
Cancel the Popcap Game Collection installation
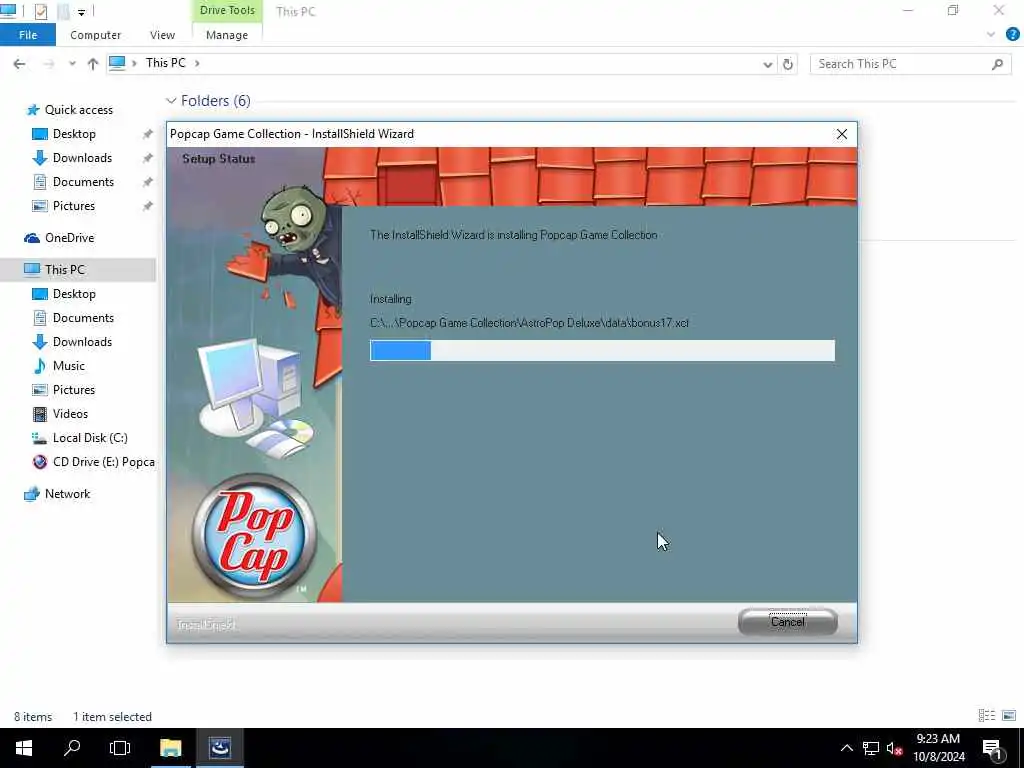[788, 622]
